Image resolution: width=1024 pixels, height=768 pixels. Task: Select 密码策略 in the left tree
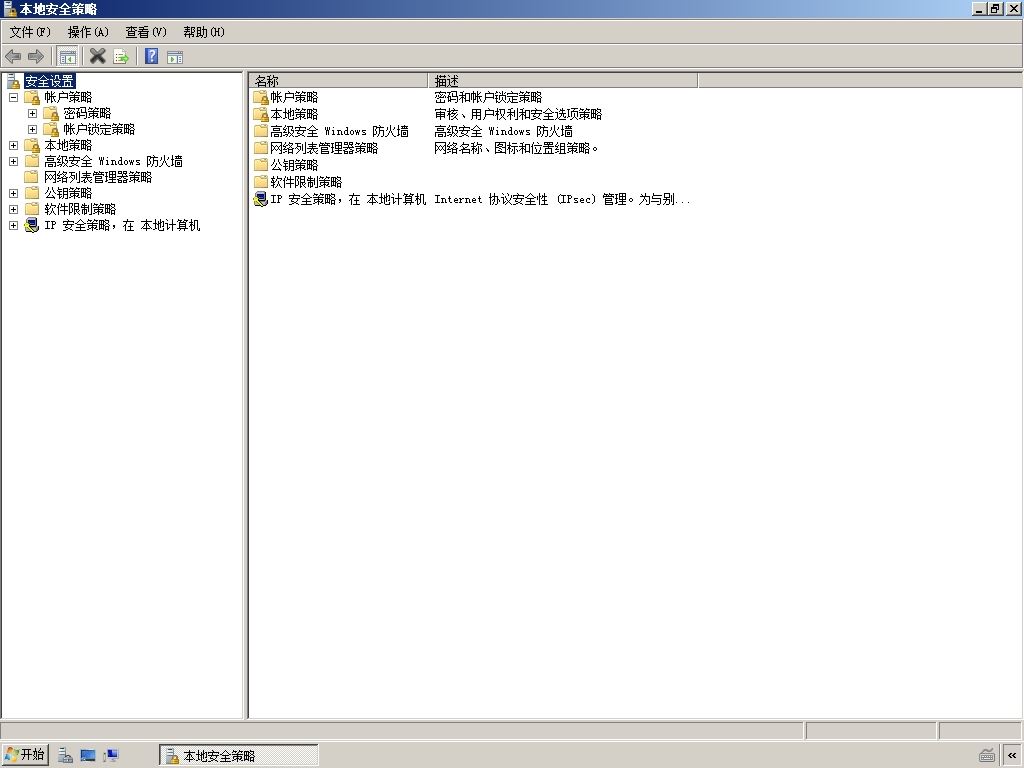(87, 114)
